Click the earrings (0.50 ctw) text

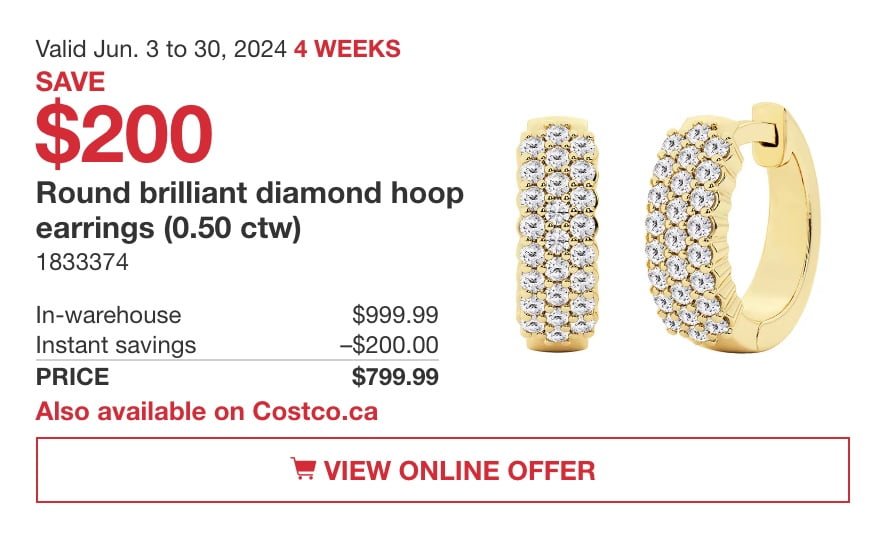pyautogui.click(x=168, y=228)
